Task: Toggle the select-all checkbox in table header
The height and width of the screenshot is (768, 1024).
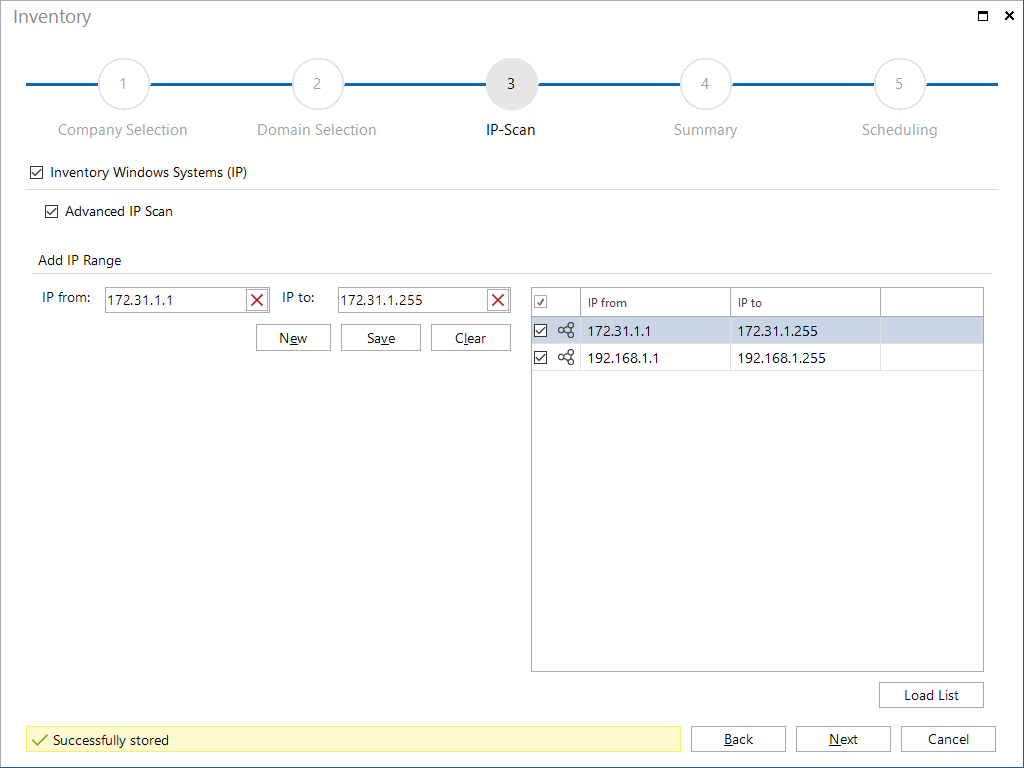Action: point(541,302)
